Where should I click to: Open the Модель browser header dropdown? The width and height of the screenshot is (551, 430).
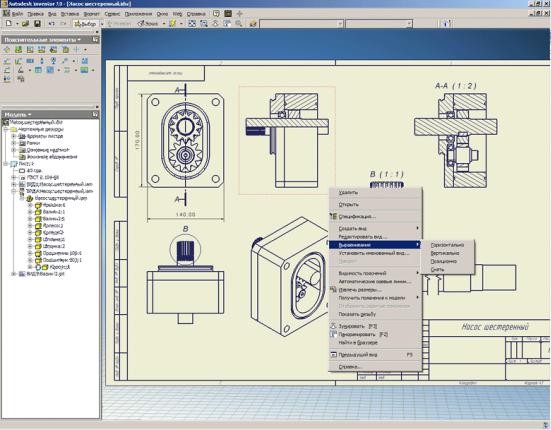pos(30,115)
